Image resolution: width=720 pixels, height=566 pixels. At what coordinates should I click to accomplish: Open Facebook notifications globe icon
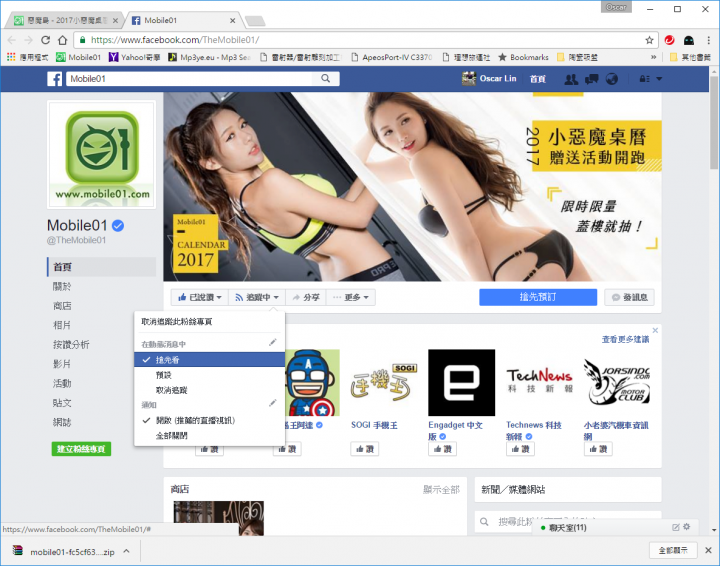click(x=612, y=79)
